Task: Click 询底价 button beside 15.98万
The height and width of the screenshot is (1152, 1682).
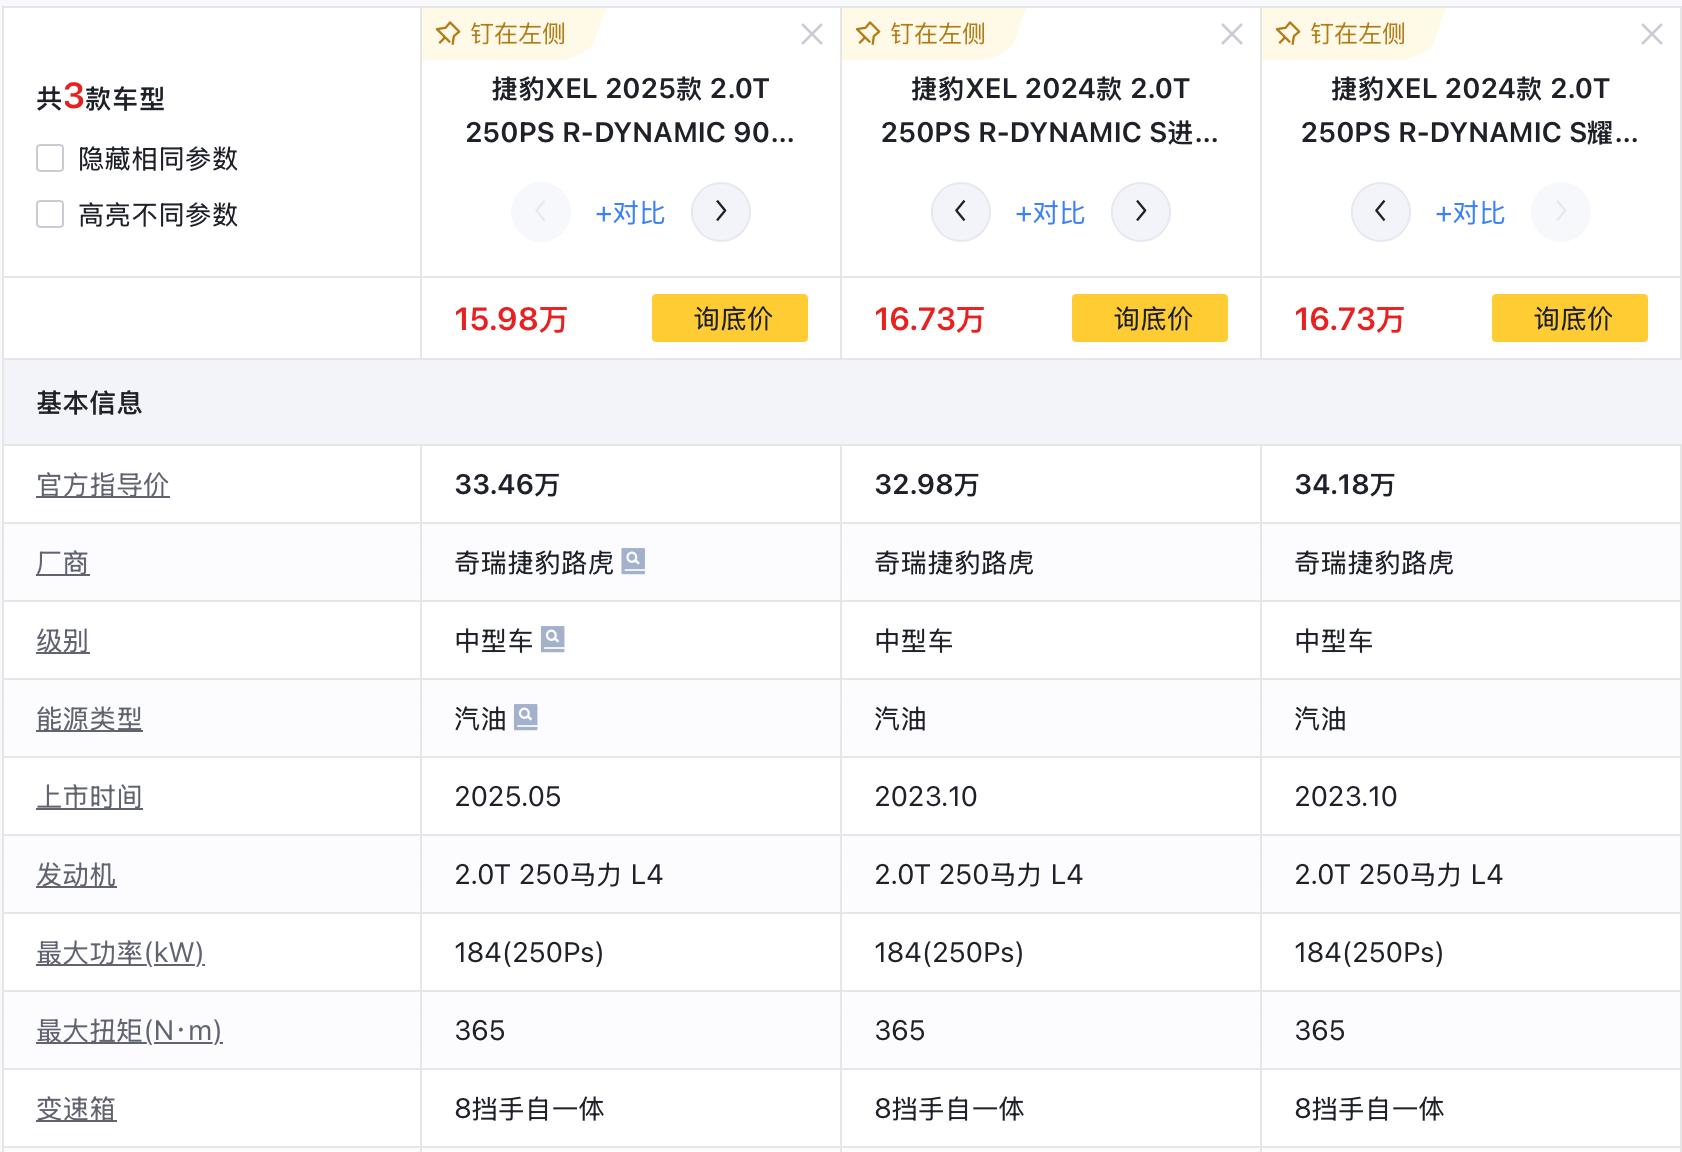Action: [x=729, y=318]
